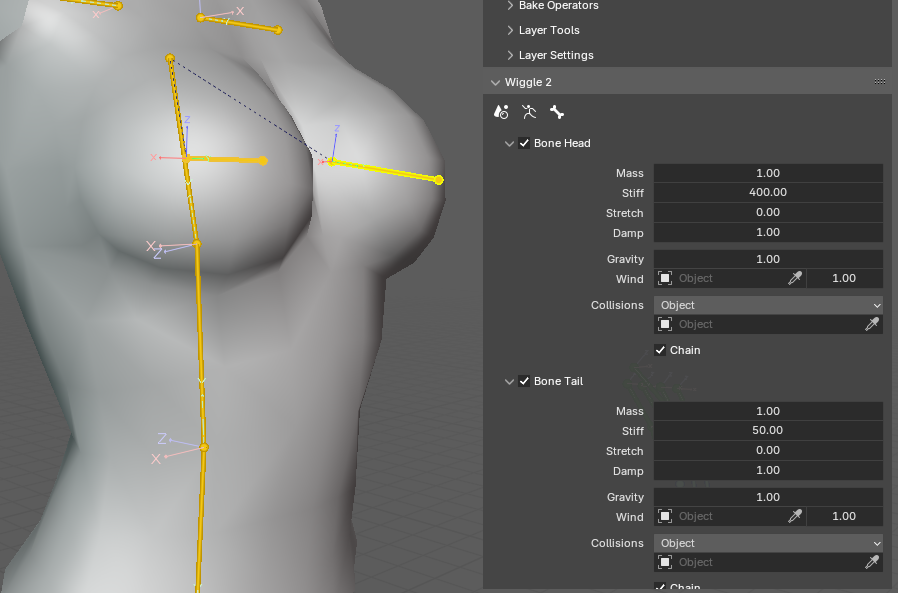Open Bone Head Collisions Object dropdown
This screenshot has height=593, width=898.
[x=768, y=305]
